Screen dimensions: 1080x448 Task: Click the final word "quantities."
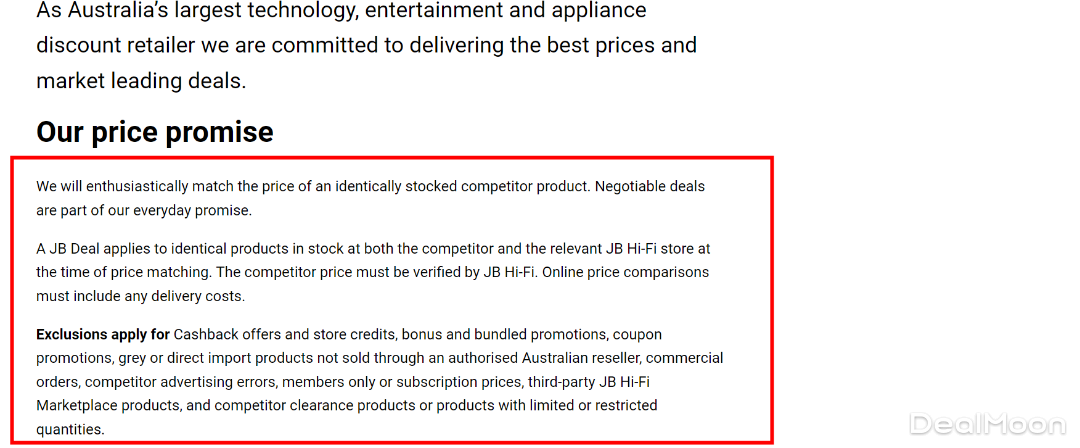click(70, 429)
